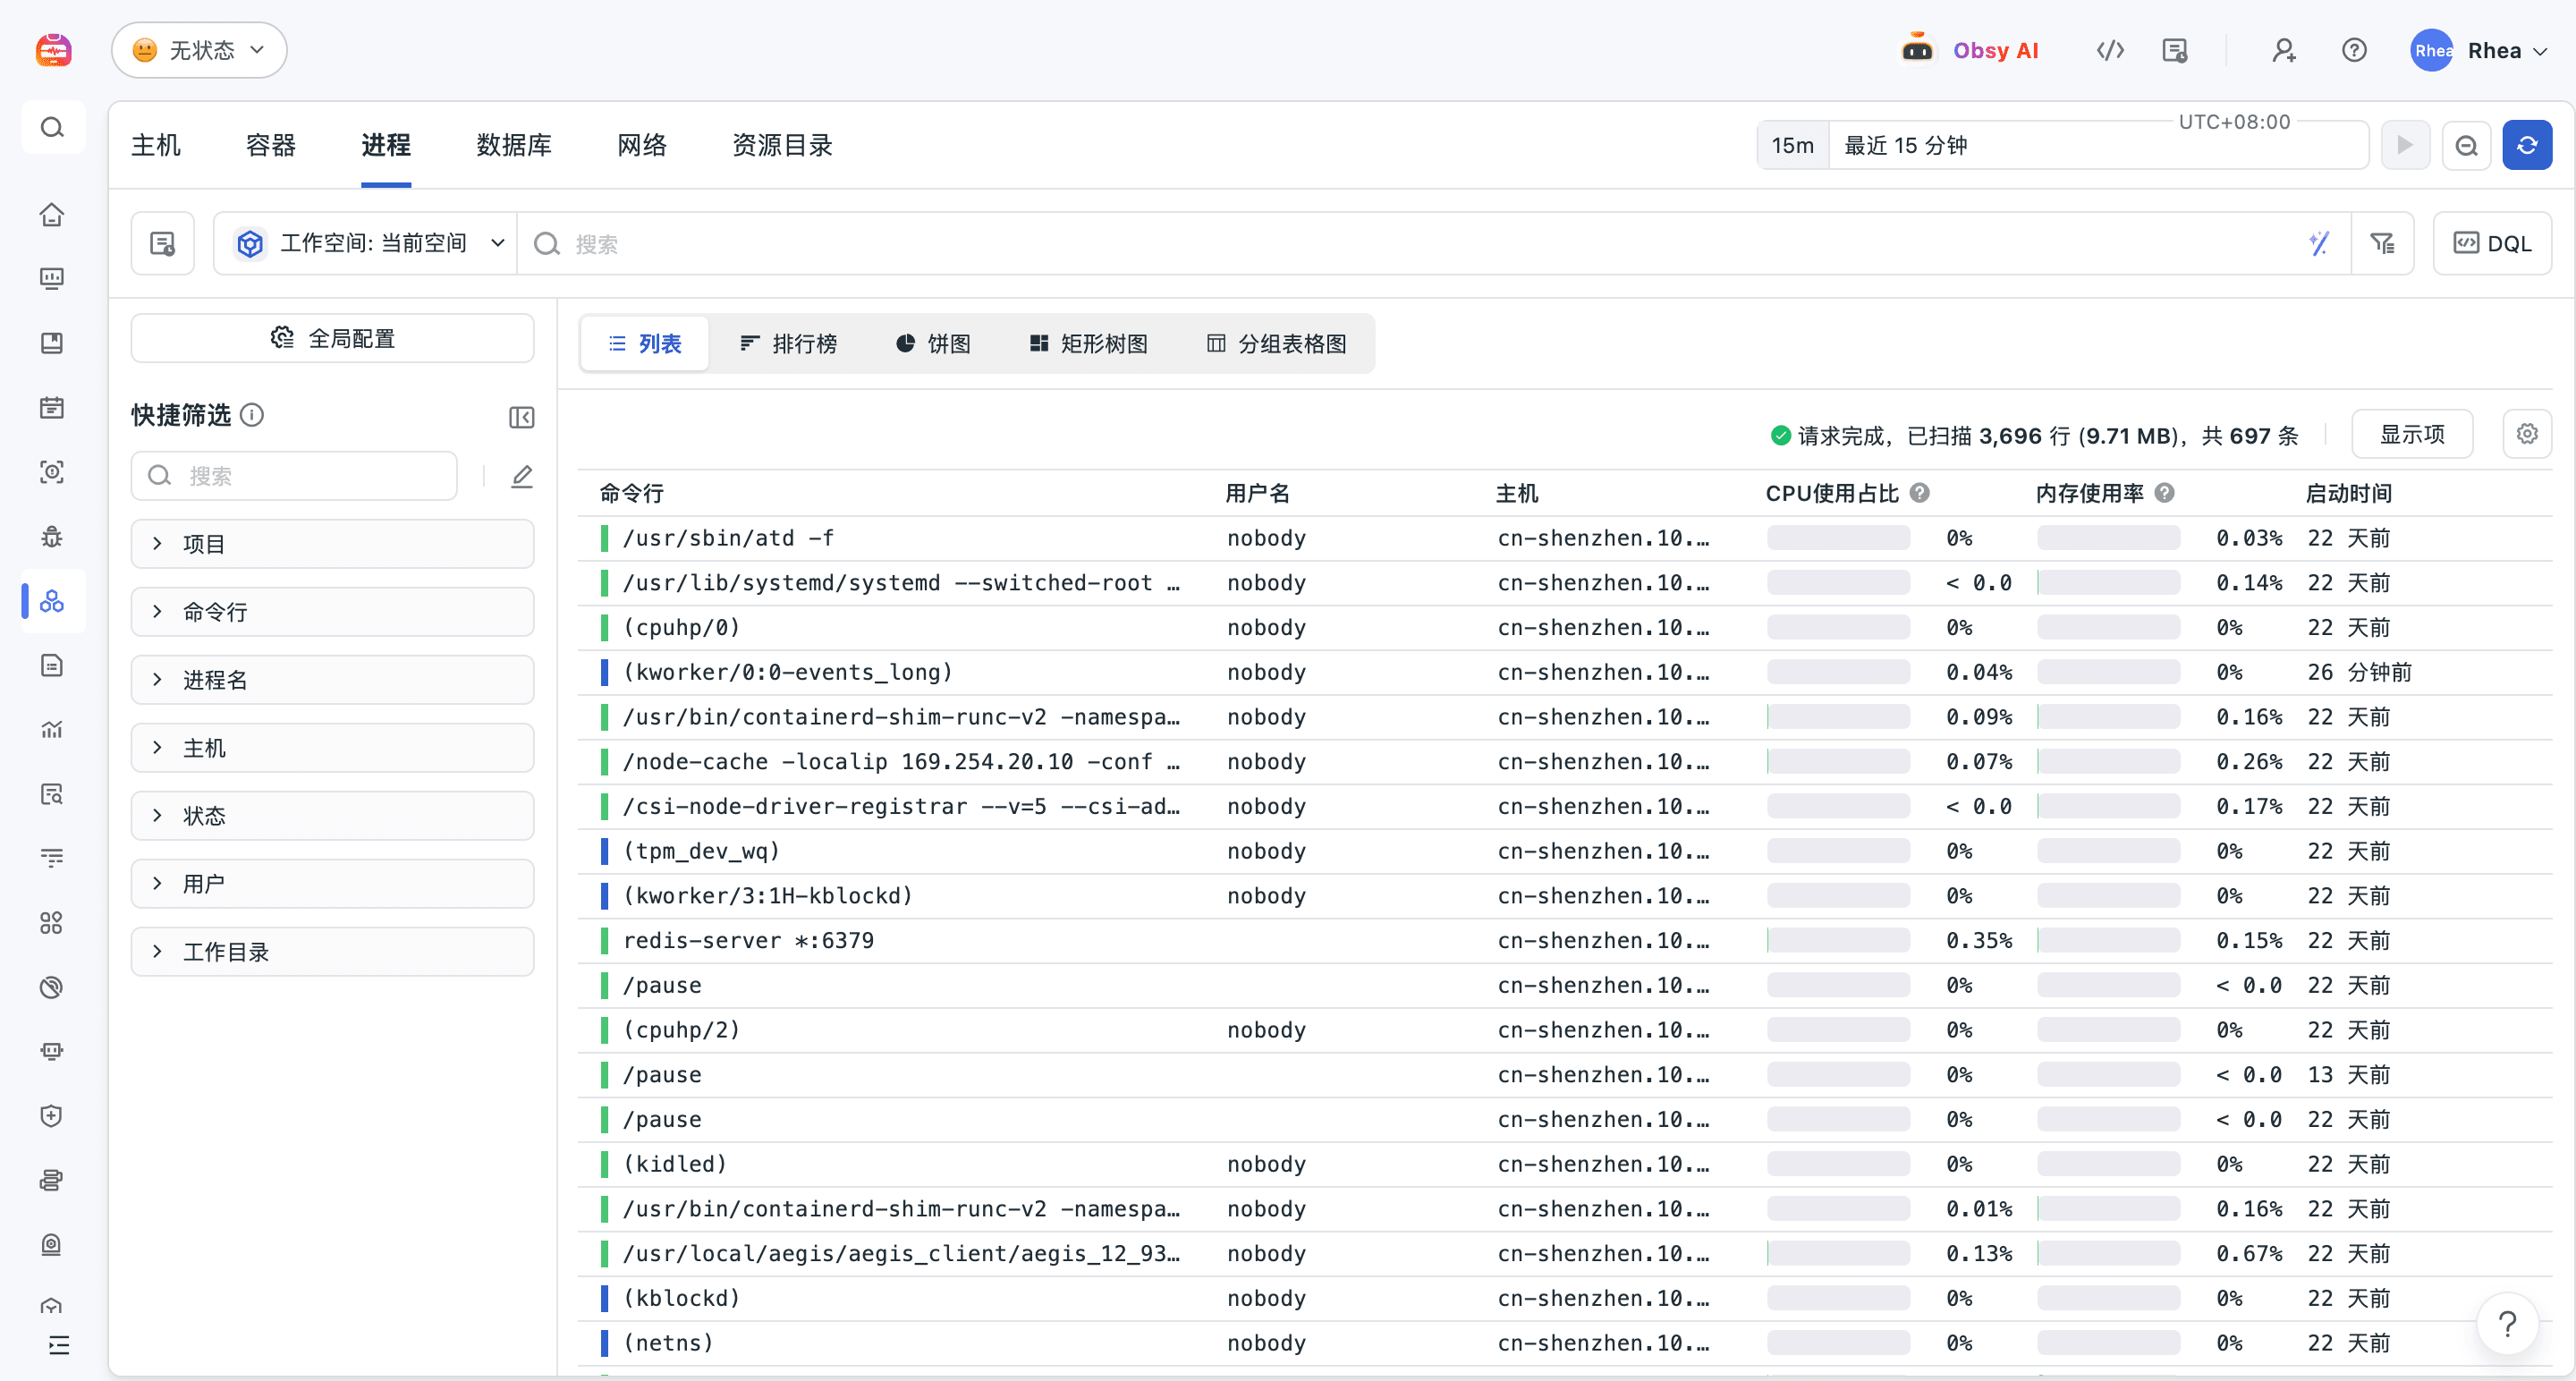Click the info icon beside 快捷筛选
Screen dimensions: 2576x1381
[x=253, y=415]
